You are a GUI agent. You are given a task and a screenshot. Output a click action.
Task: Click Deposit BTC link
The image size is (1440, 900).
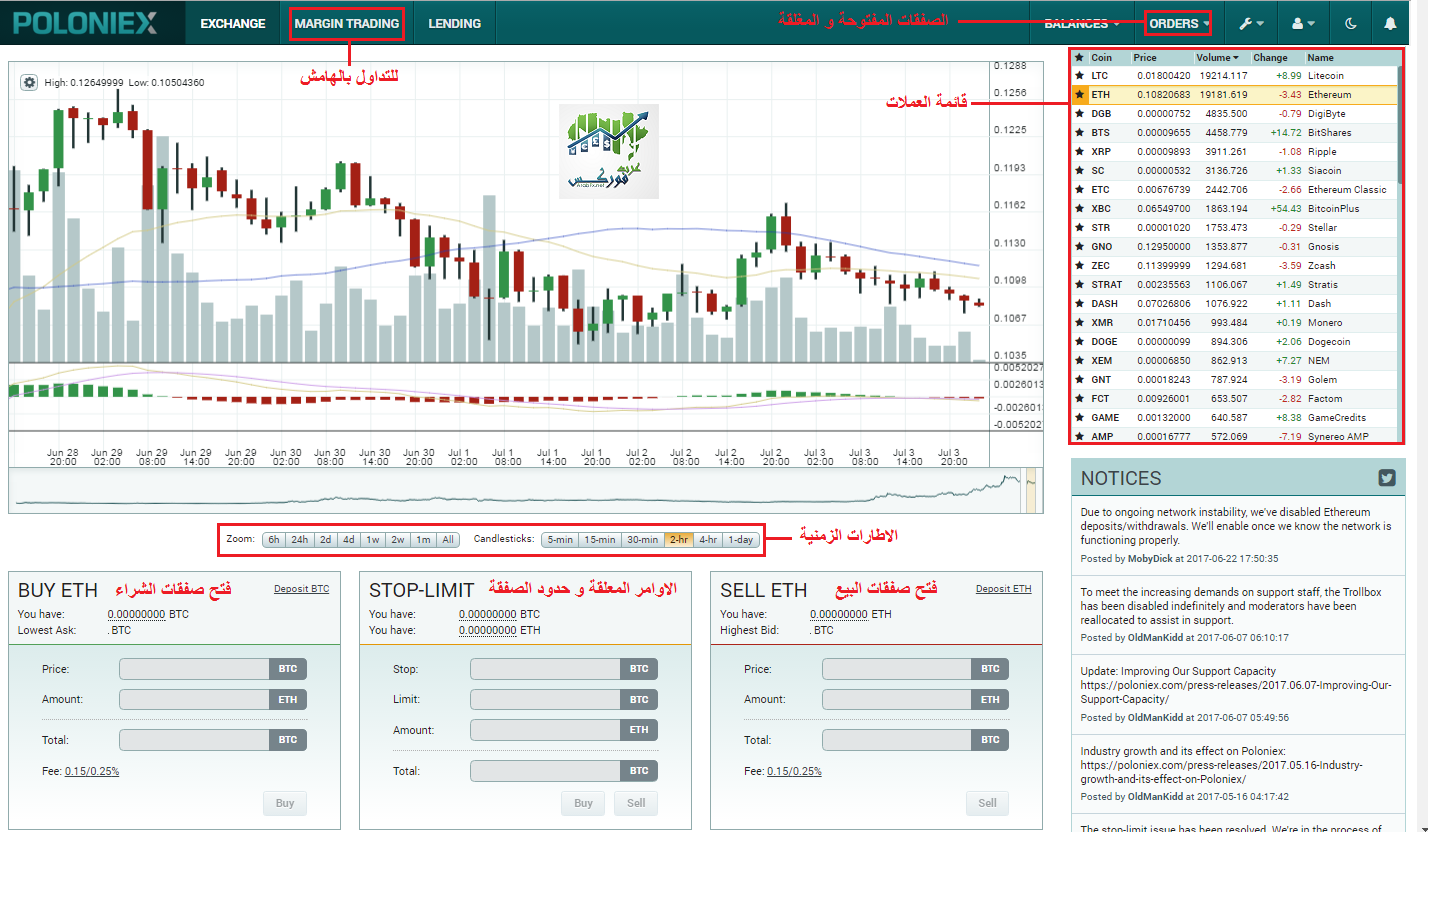click(301, 589)
